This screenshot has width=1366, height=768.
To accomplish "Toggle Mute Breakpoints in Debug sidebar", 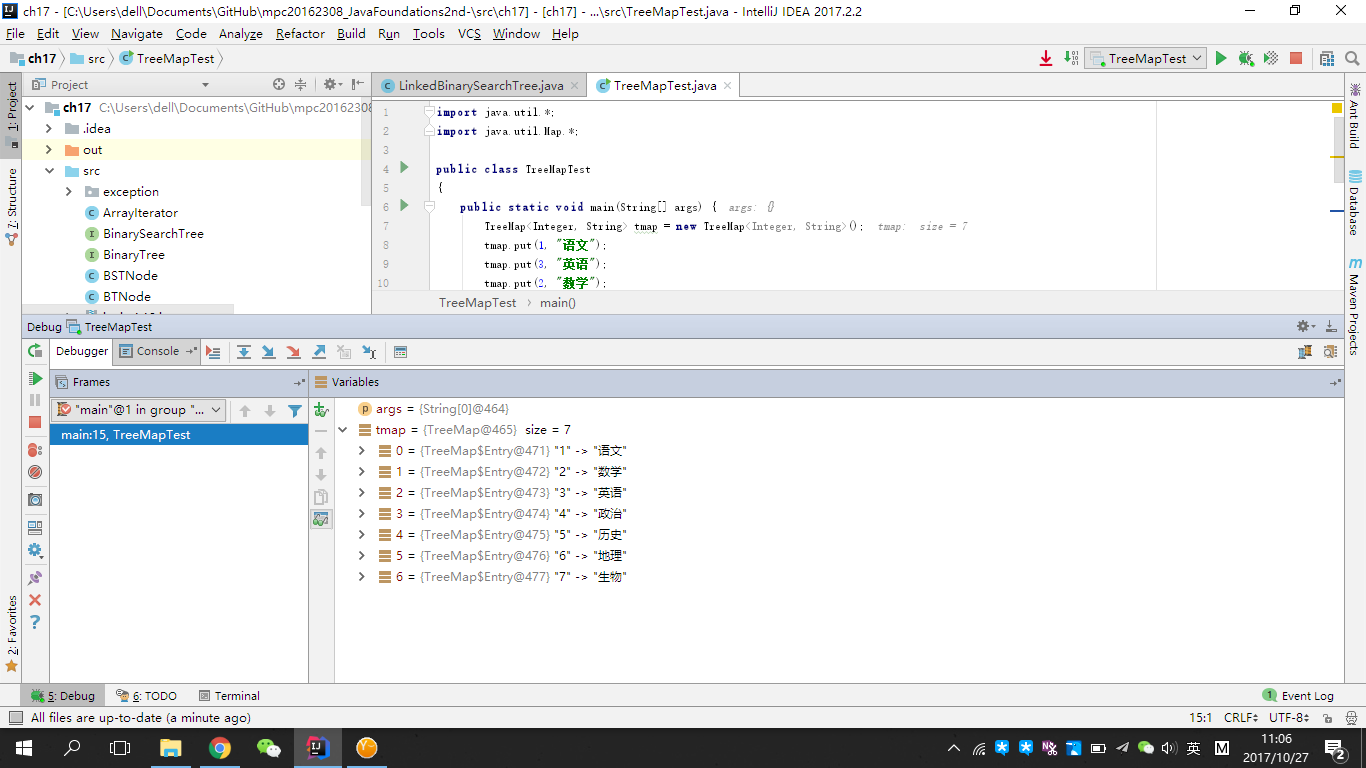I will click(35, 471).
